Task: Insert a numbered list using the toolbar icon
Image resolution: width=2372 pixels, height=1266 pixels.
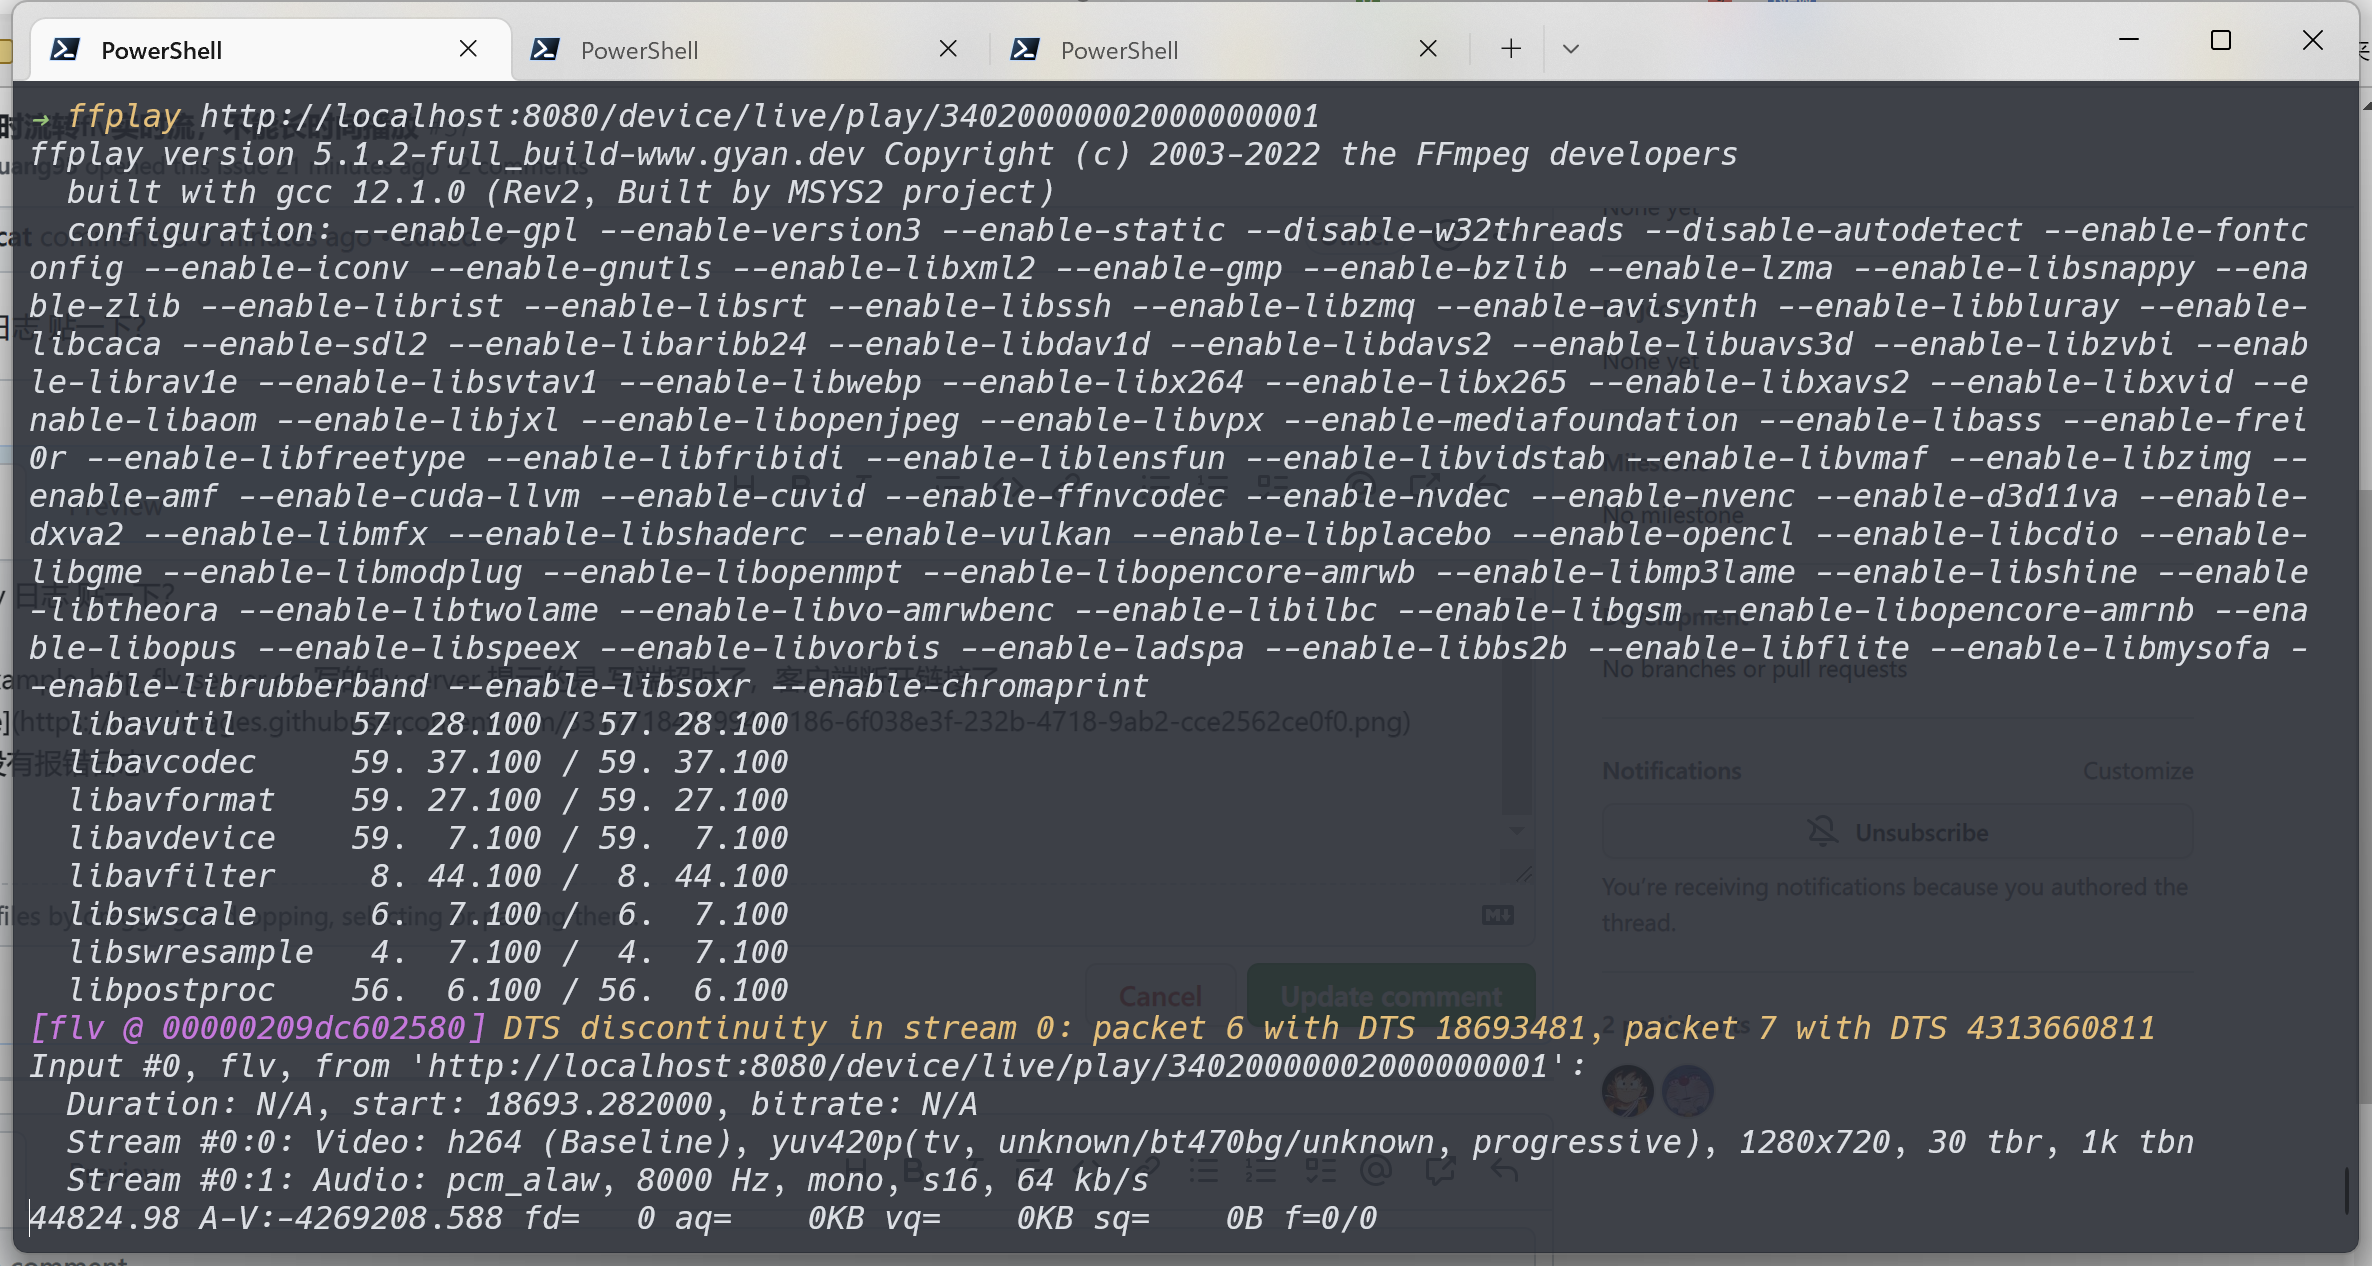Action: 1263,1171
